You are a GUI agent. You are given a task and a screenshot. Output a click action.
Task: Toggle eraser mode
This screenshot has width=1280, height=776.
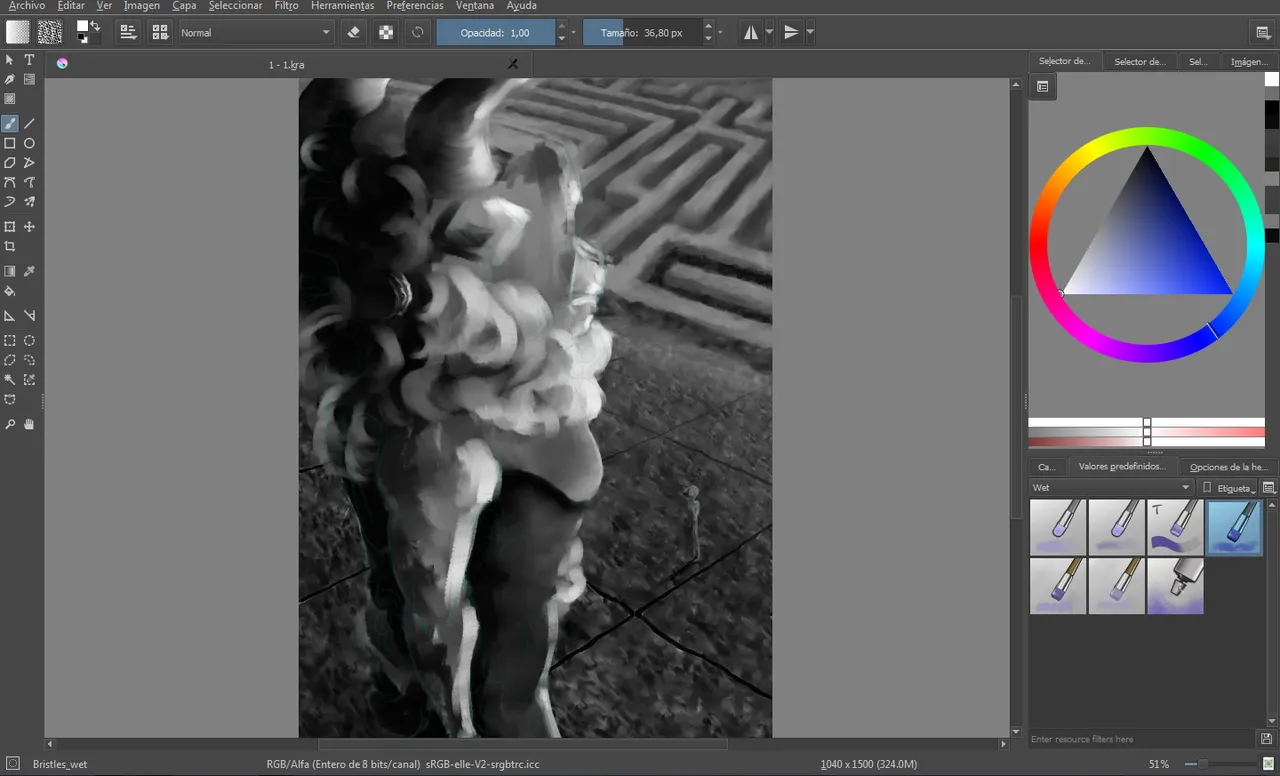tap(353, 32)
